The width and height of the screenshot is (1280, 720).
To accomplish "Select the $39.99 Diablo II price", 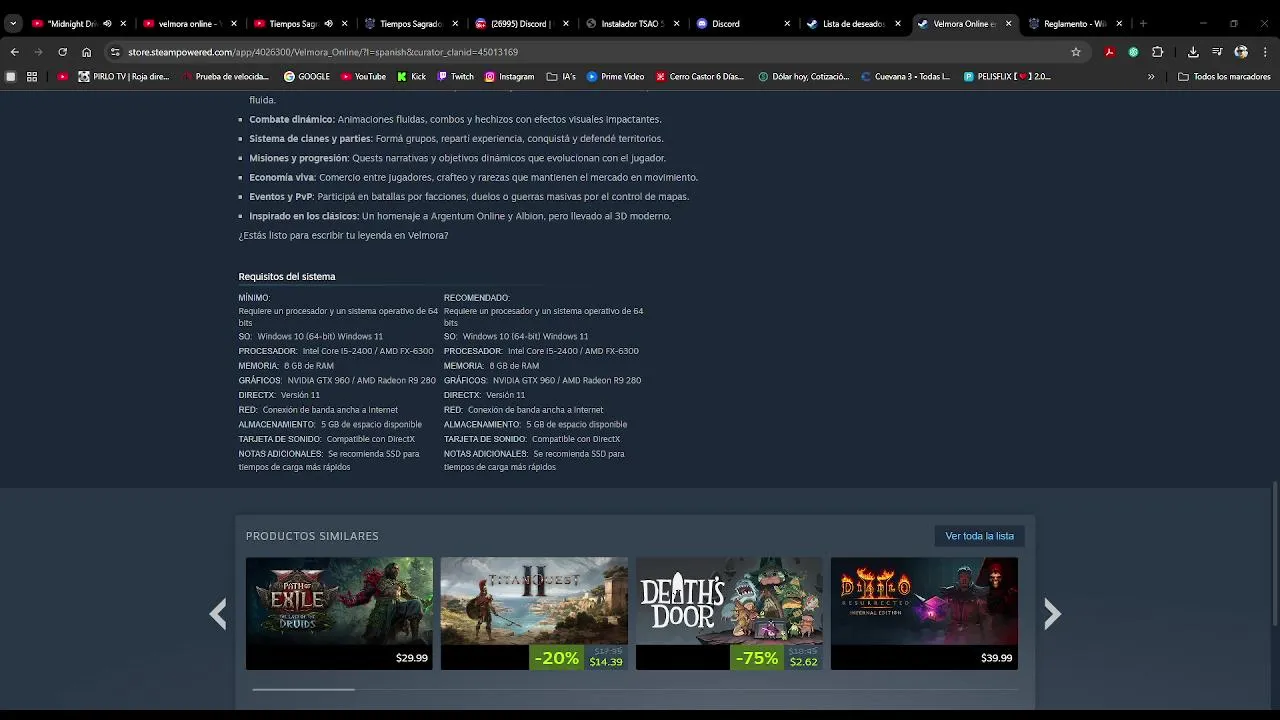I will [x=996, y=658].
